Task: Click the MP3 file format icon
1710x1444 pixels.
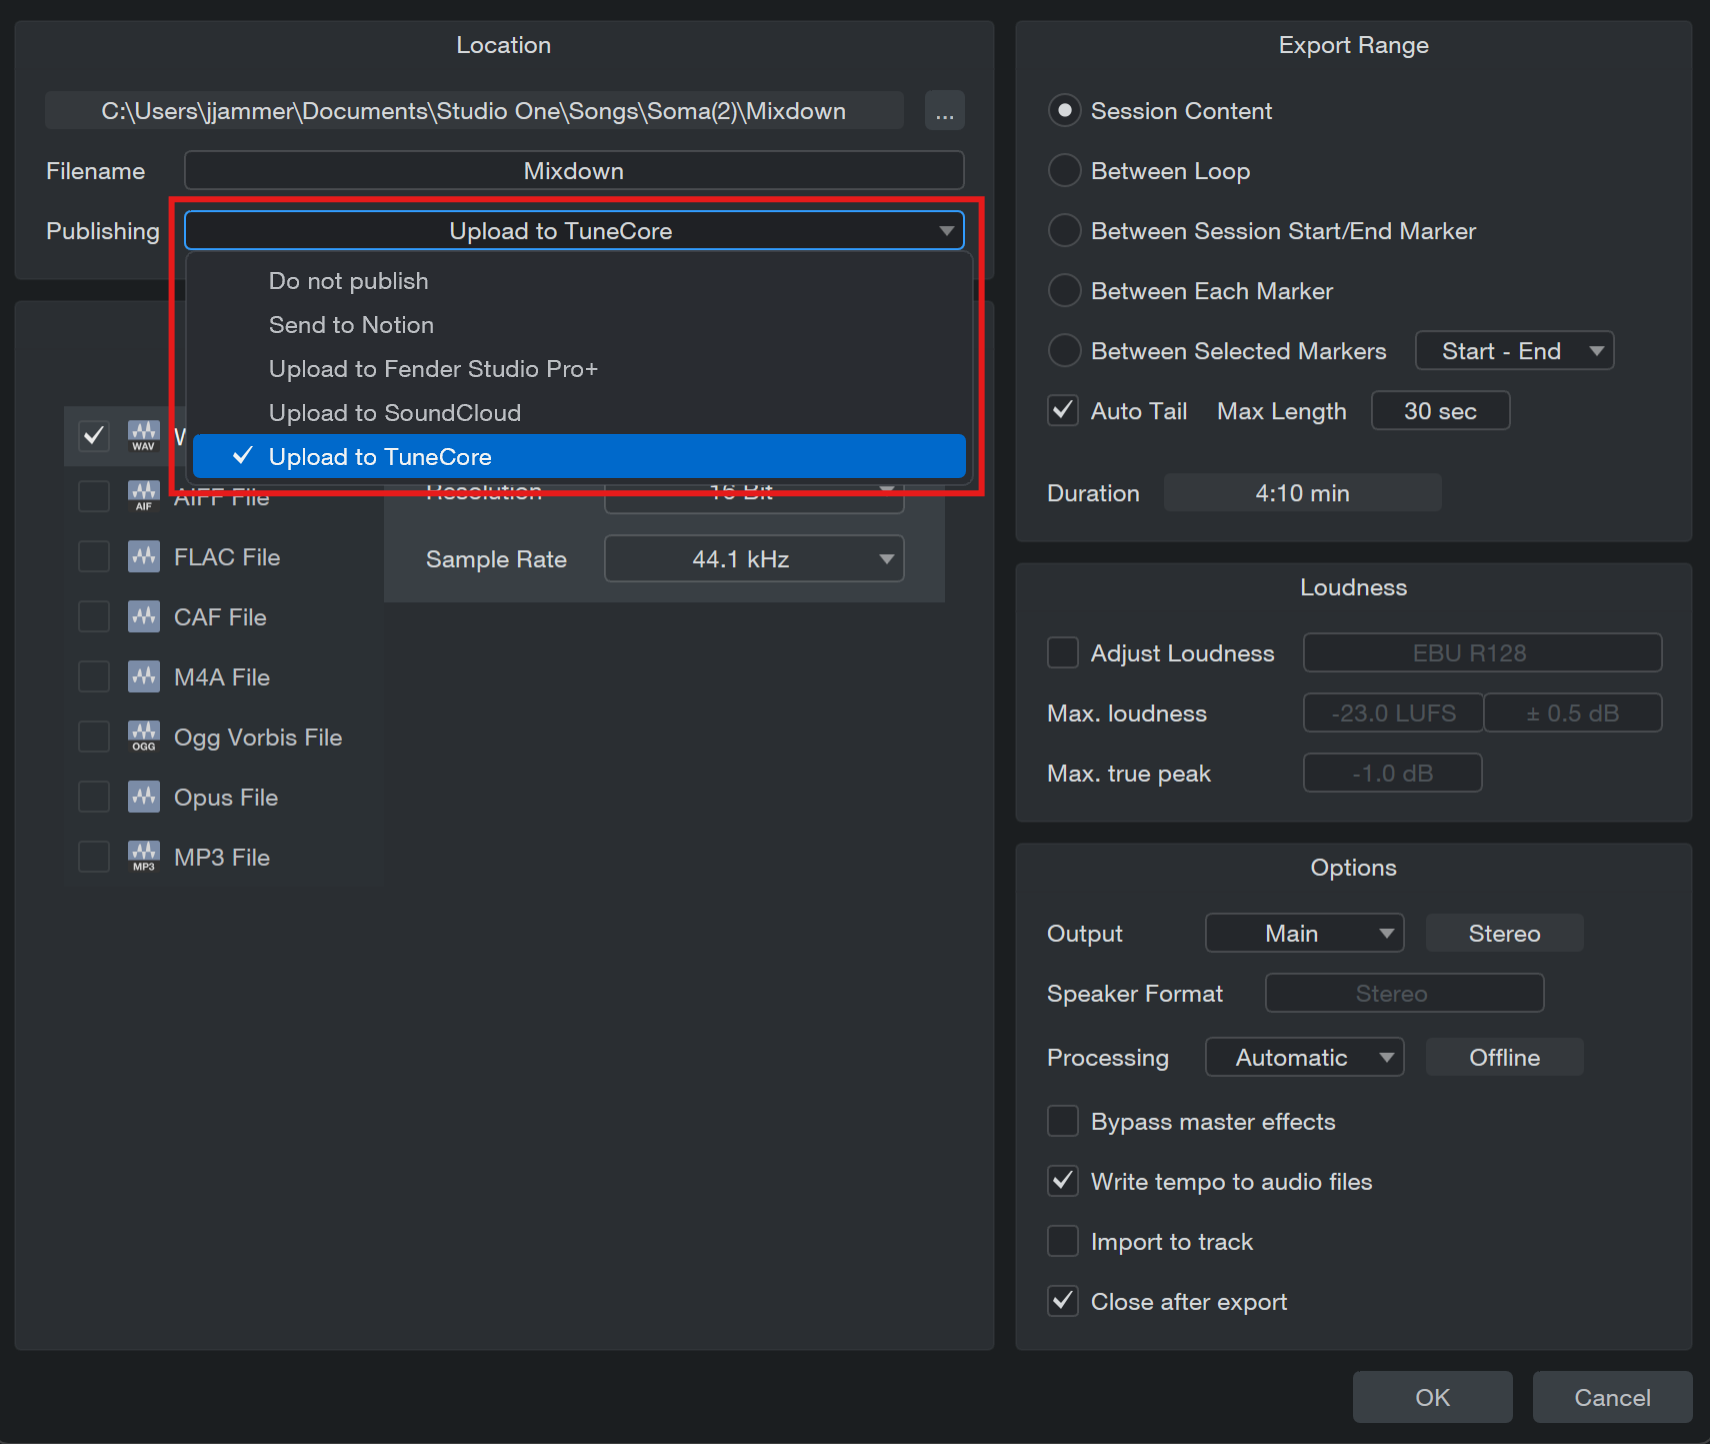Action: (x=144, y=856)
